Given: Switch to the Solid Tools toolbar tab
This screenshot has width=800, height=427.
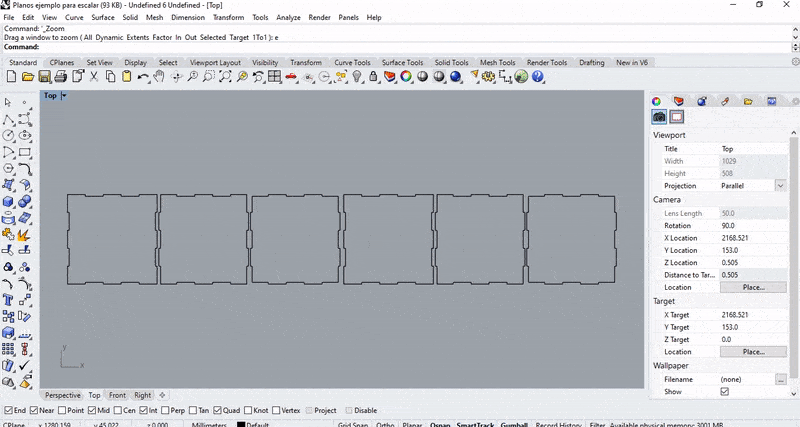Looking at the screenshot, I should 451,62.
